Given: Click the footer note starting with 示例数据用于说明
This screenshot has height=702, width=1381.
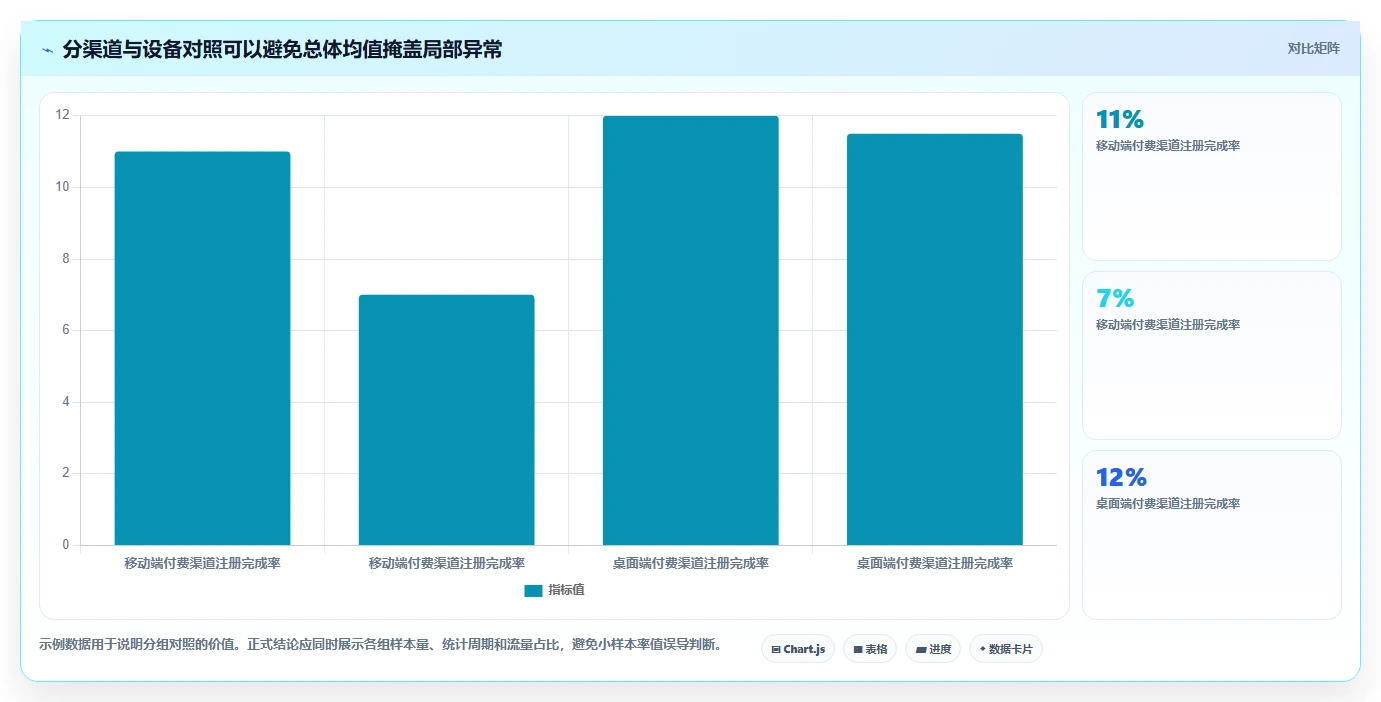Looking at the screenshot, I should point(380,645).
